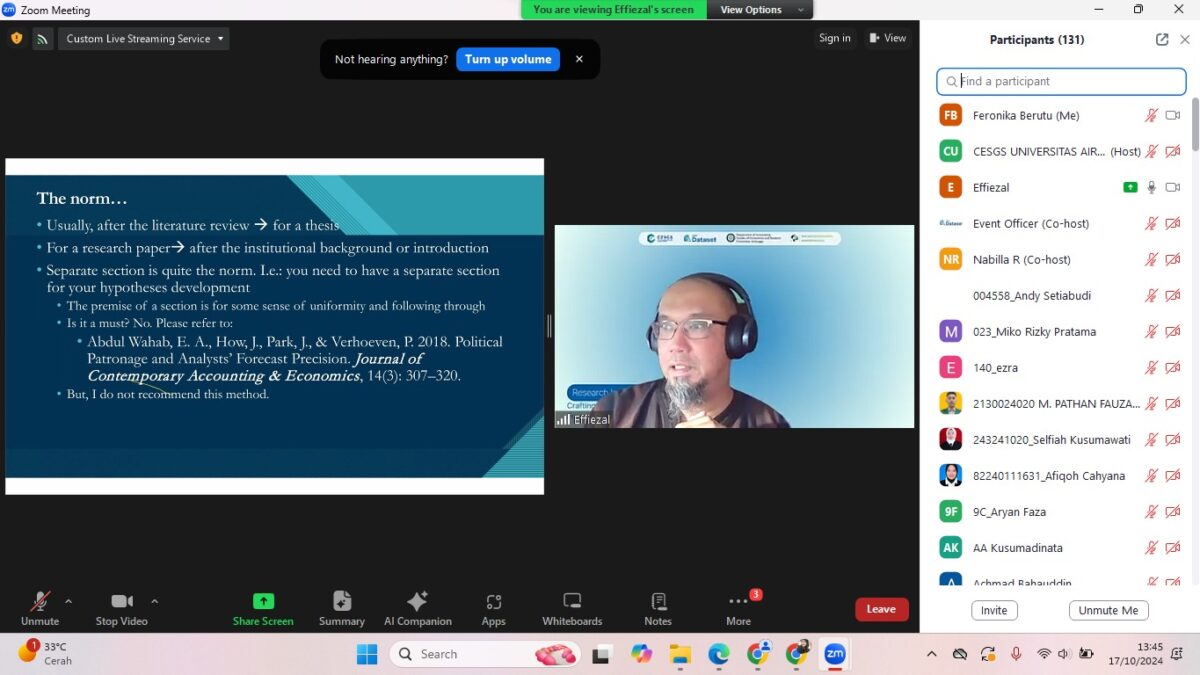This screenshot has height=675, width=1200.
Task: Click muted mic icon on Nabilla R row
Action: point(1152,260)
